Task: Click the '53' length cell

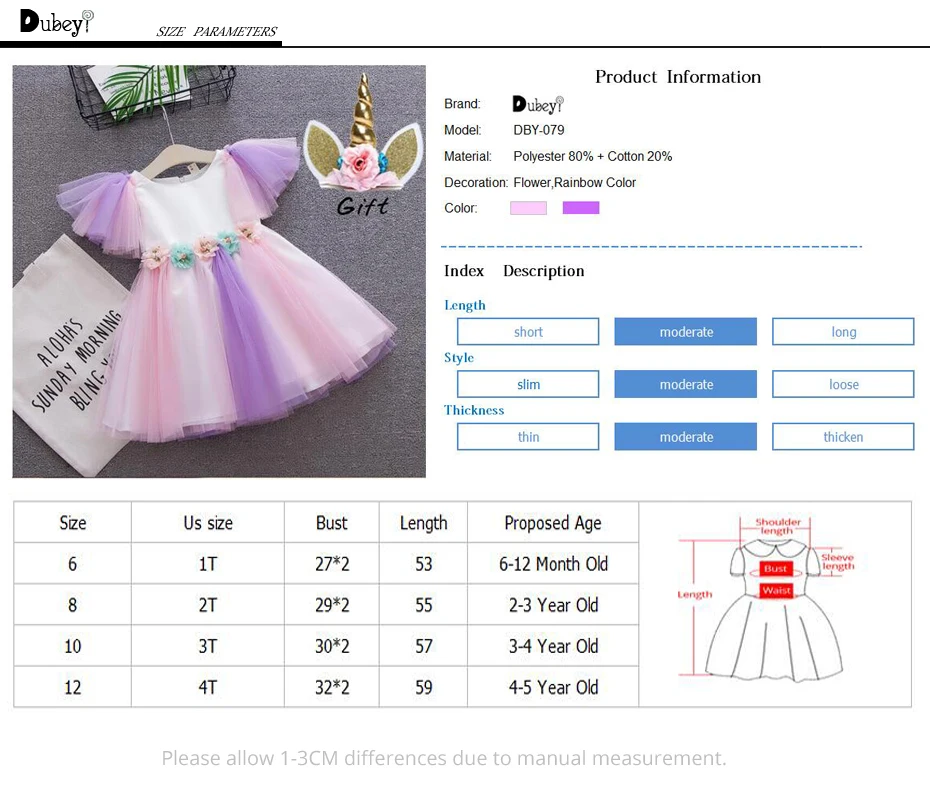Action: point(423,563)
